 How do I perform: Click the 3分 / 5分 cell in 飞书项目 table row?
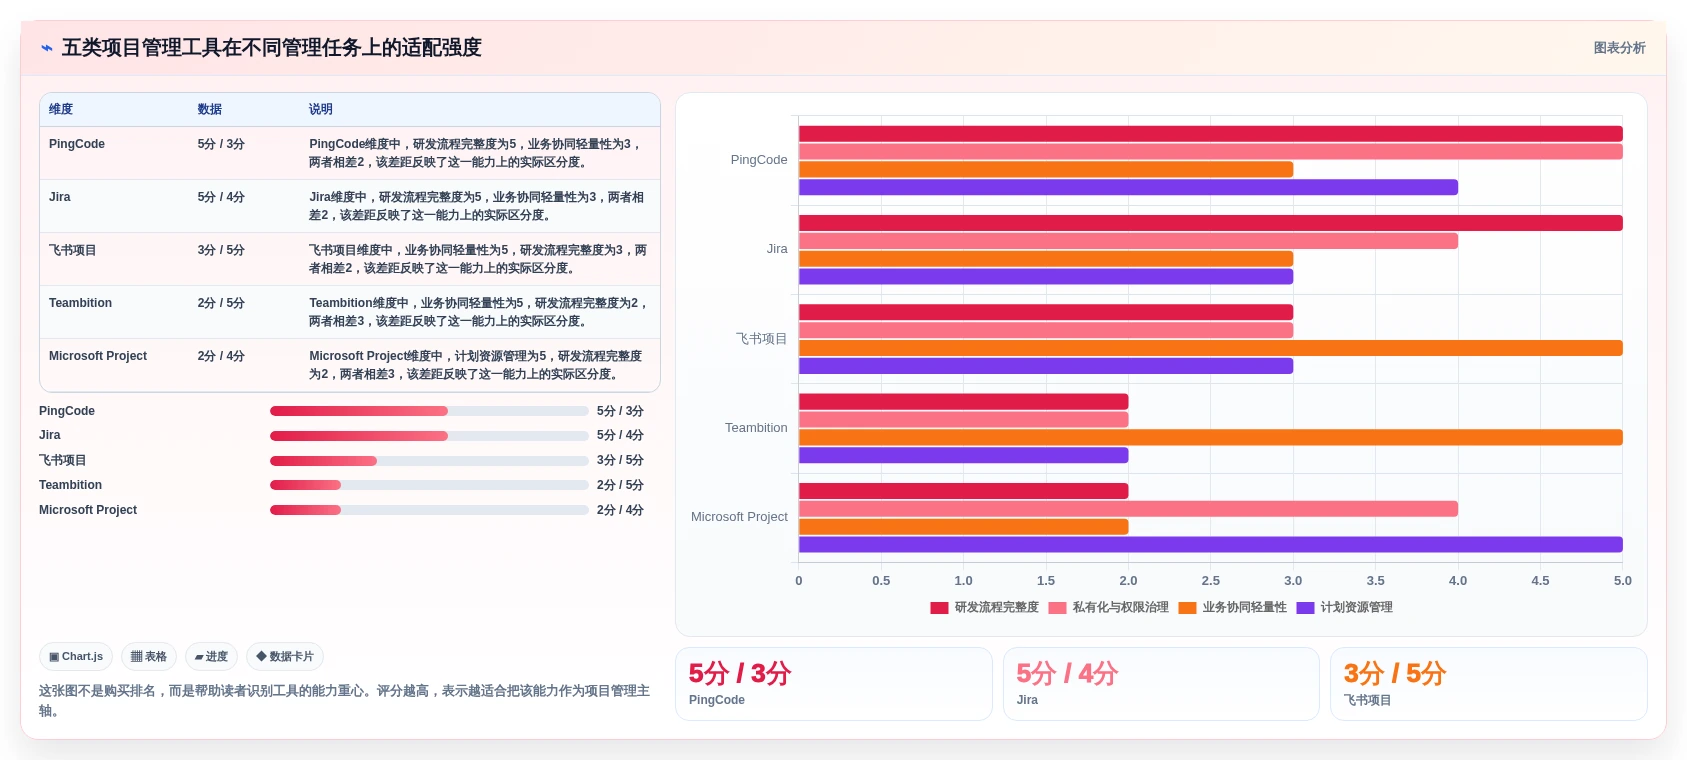click(x=221, y=250)
